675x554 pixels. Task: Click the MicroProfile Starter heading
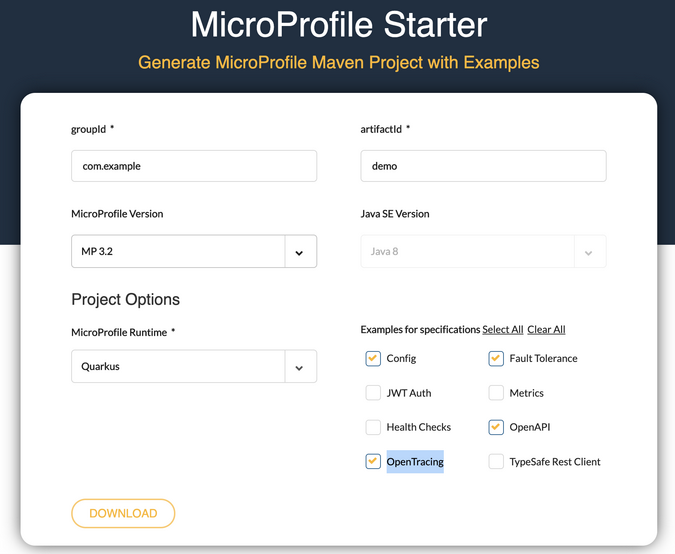click(x=338, y=24)
